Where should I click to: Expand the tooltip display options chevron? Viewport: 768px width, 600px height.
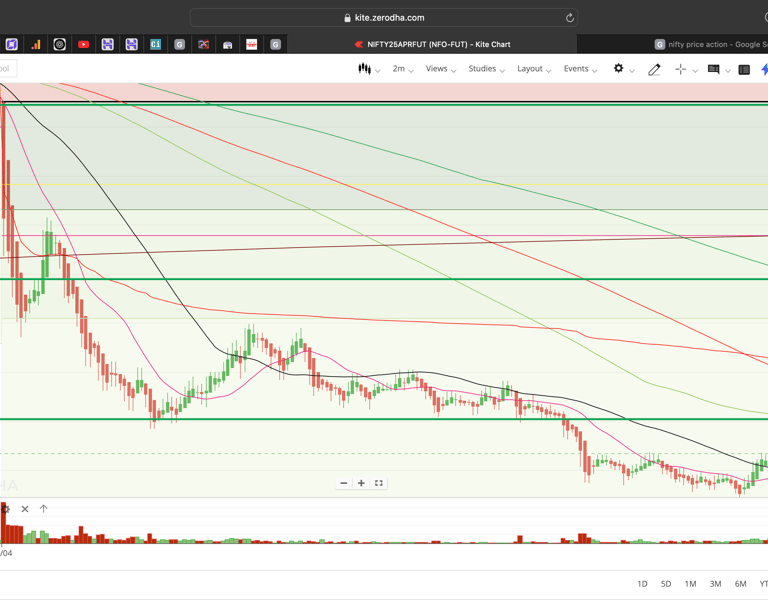(x=728, y=71)
